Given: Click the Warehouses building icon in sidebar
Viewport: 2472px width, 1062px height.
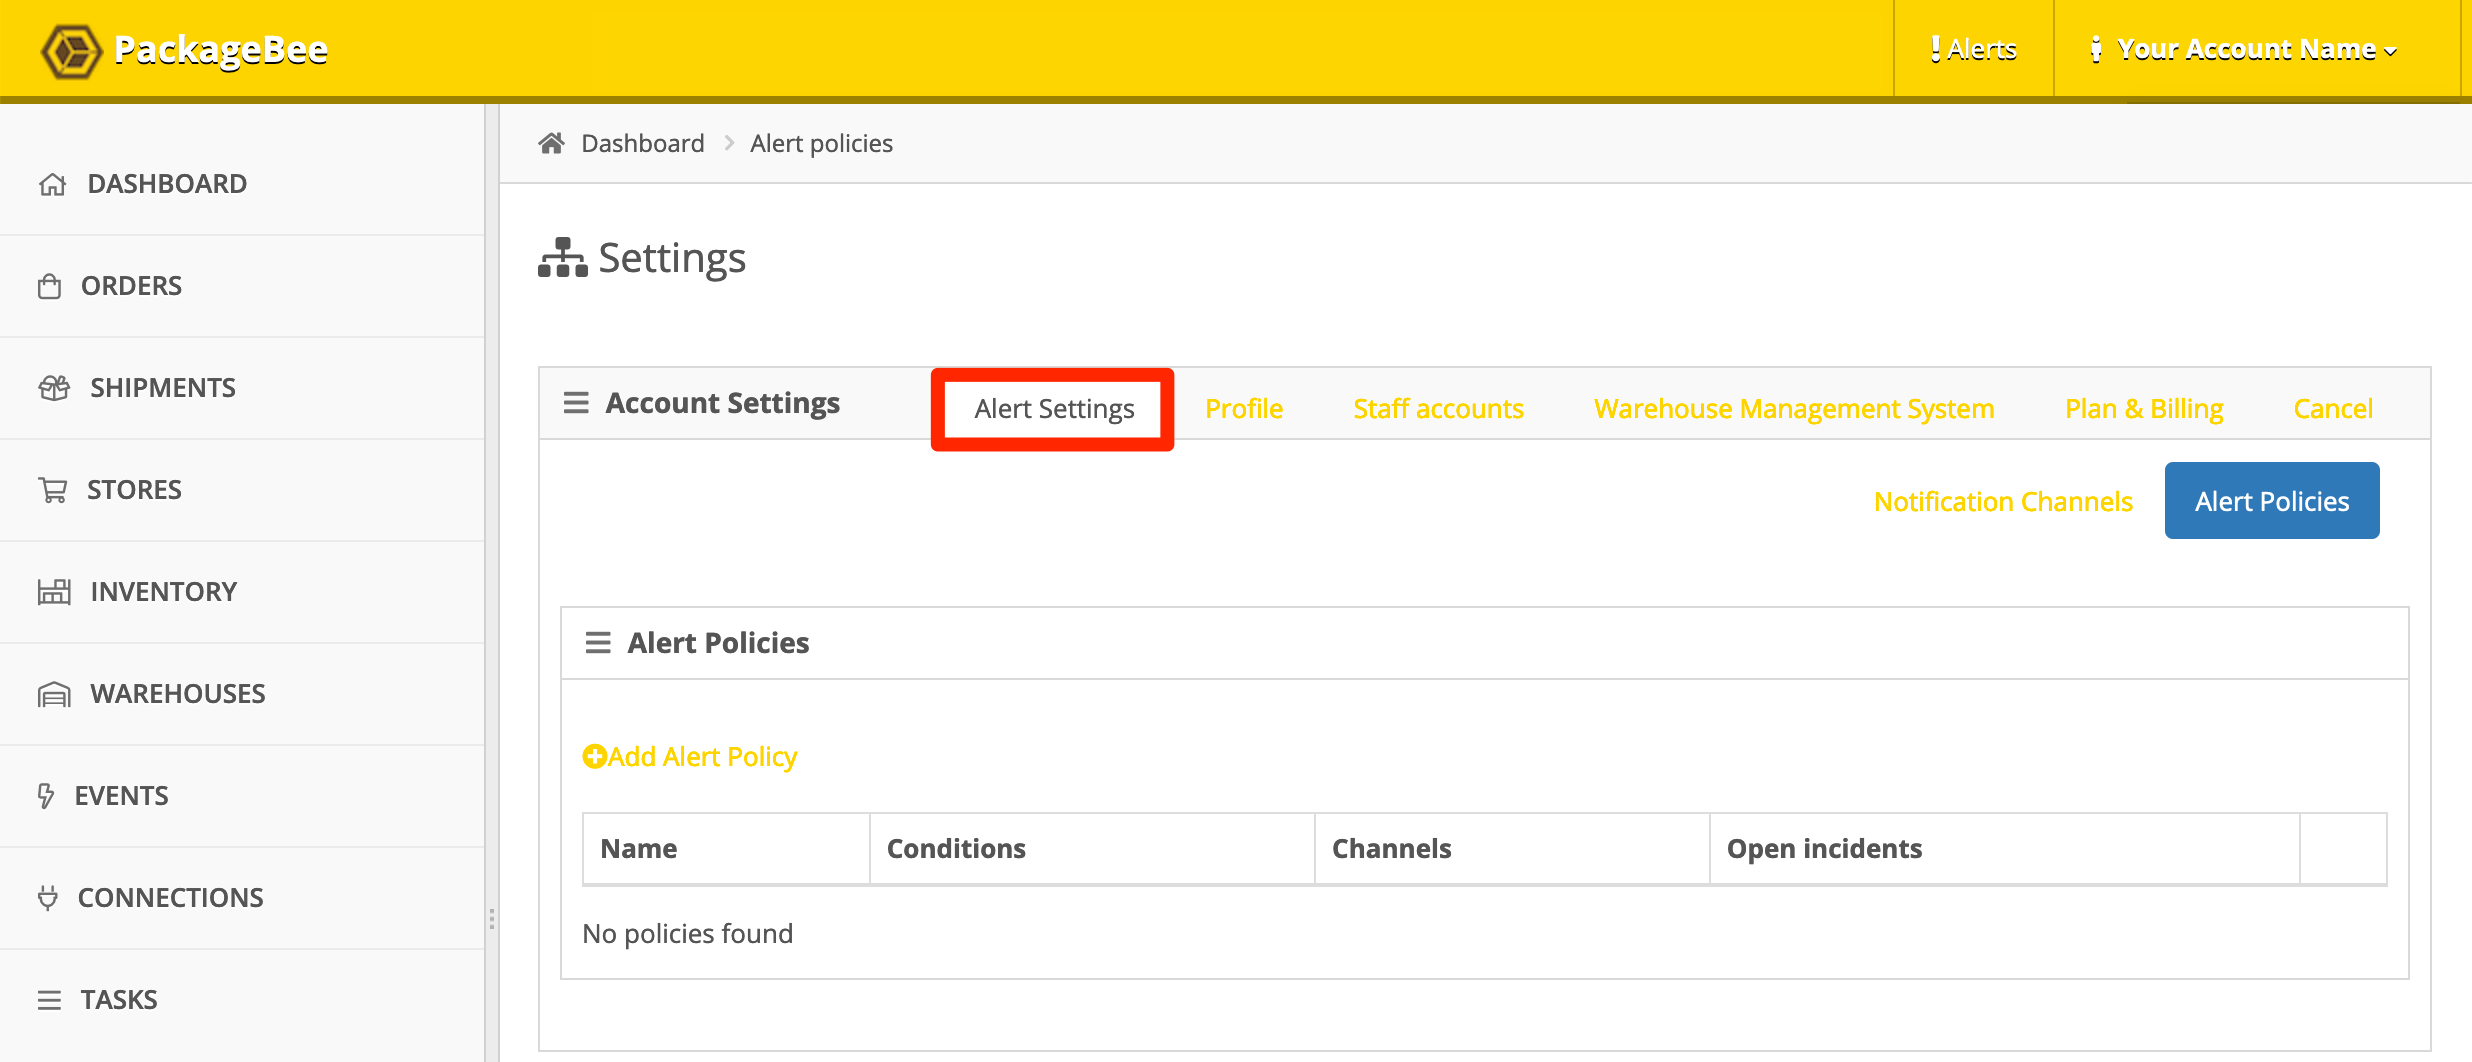Looking at the screenshot, I should [54, 694].
